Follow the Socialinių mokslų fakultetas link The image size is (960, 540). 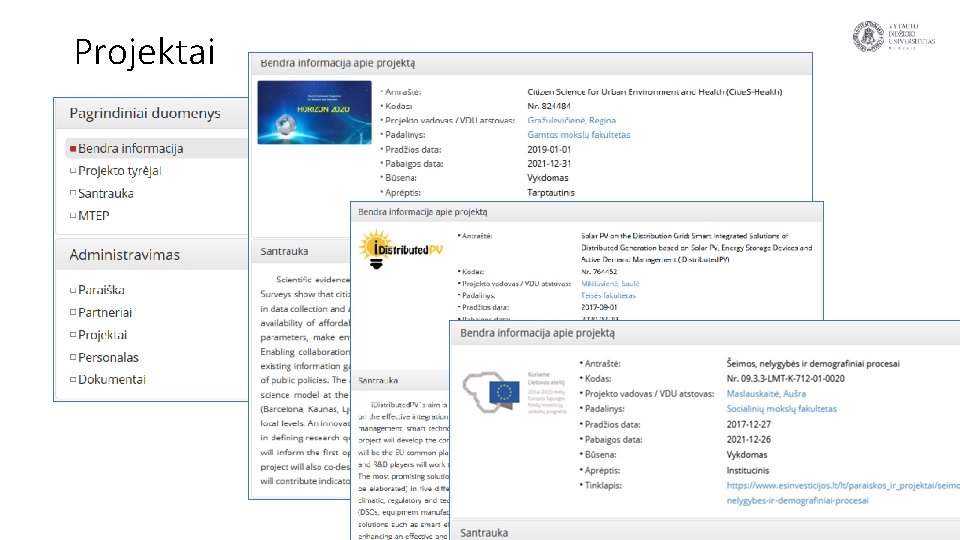point(781,408)
